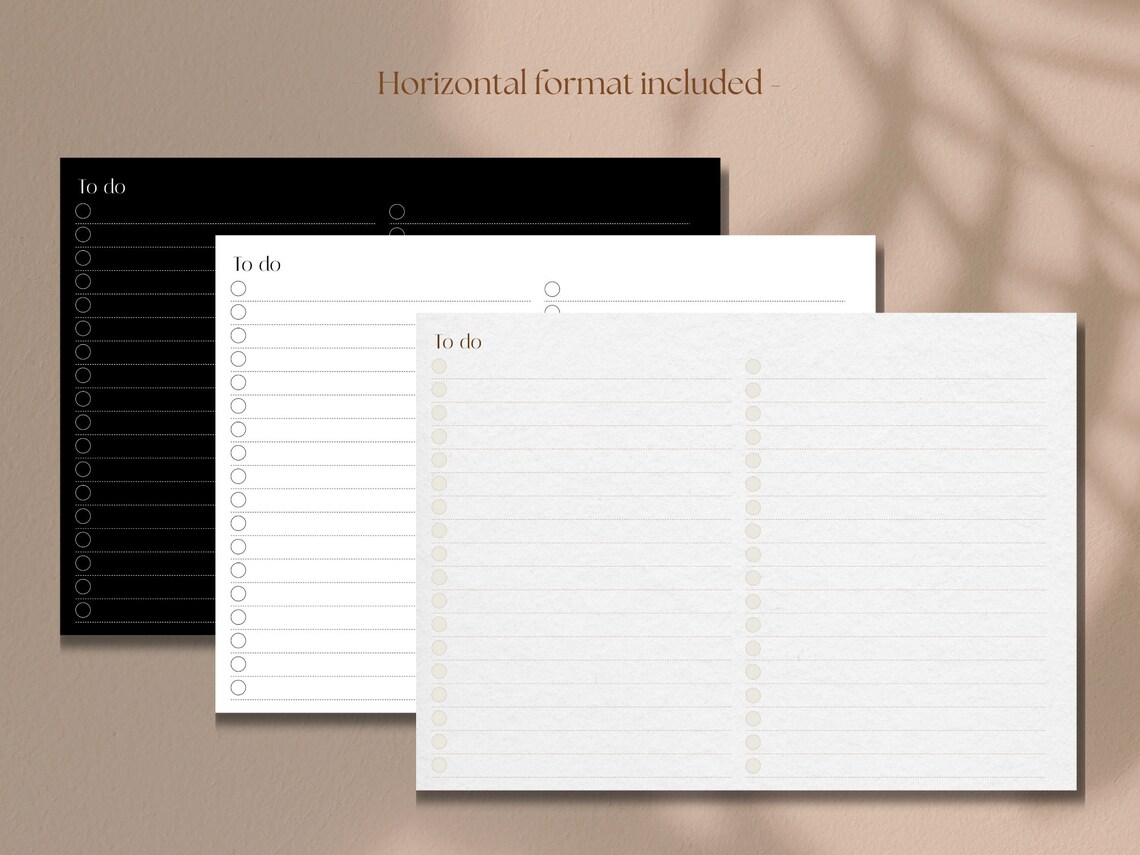Screen dimensions: 1140x855
Task: Mark the third circle on the white sheet
Action: pyautogui.click(x=238, y=335)
